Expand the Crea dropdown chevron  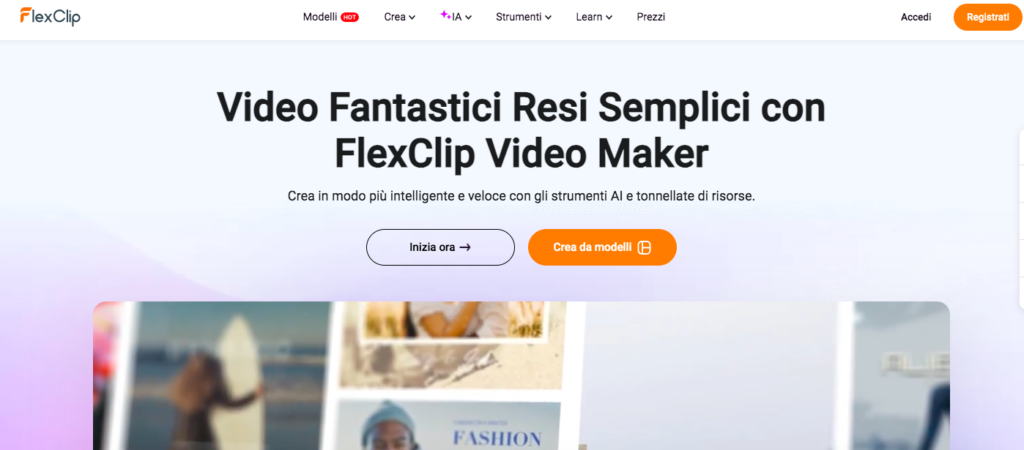(x=412, y=18)
